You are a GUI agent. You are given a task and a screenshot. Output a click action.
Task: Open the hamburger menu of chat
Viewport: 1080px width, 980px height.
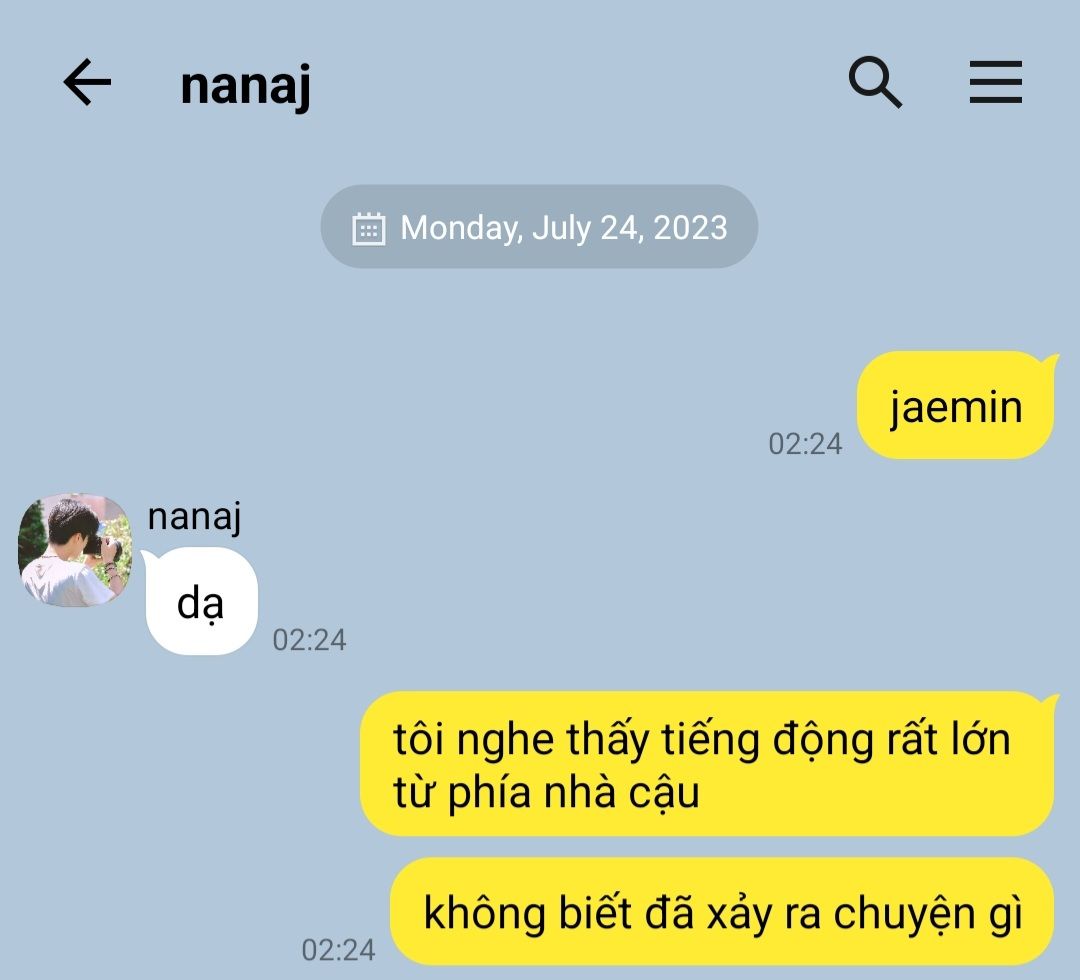point(995,82)
